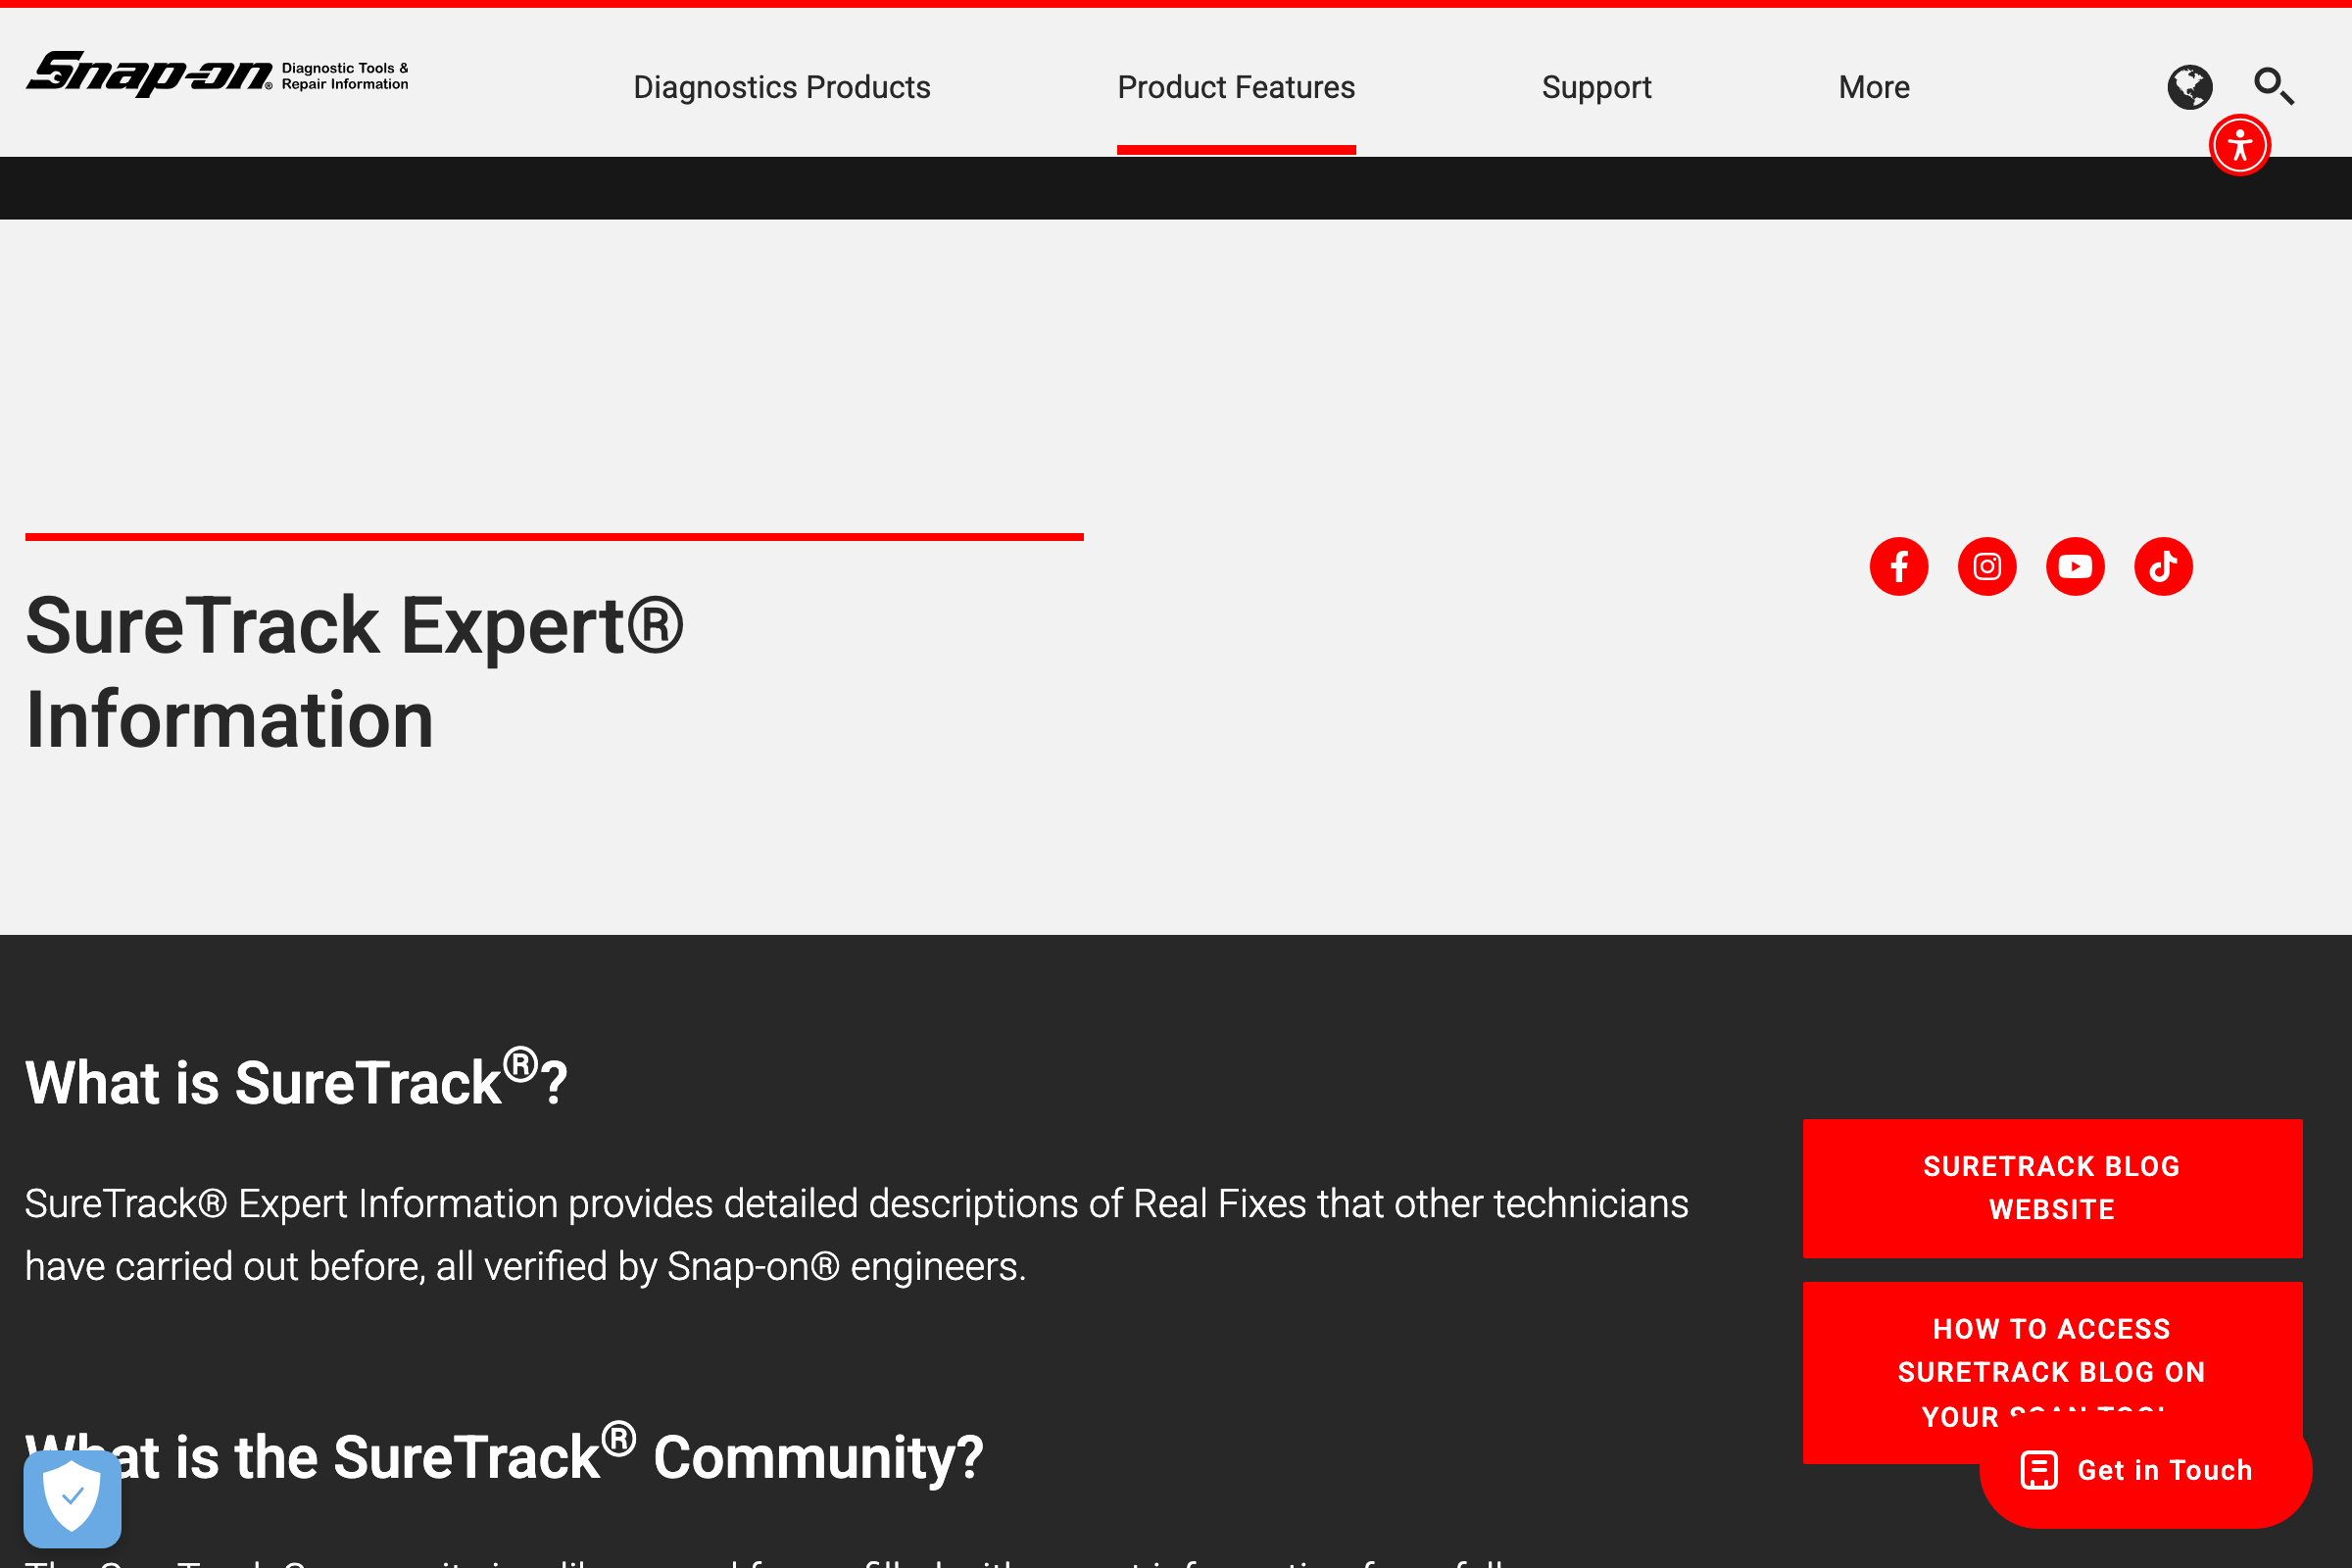The width and height of the screenshot is (2352, 1568).
Task: Open the accessibility options button
Action: 2240,145
